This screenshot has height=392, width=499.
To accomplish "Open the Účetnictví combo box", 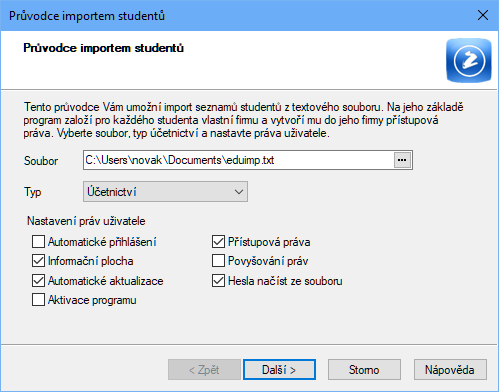I will click(165, 192).
